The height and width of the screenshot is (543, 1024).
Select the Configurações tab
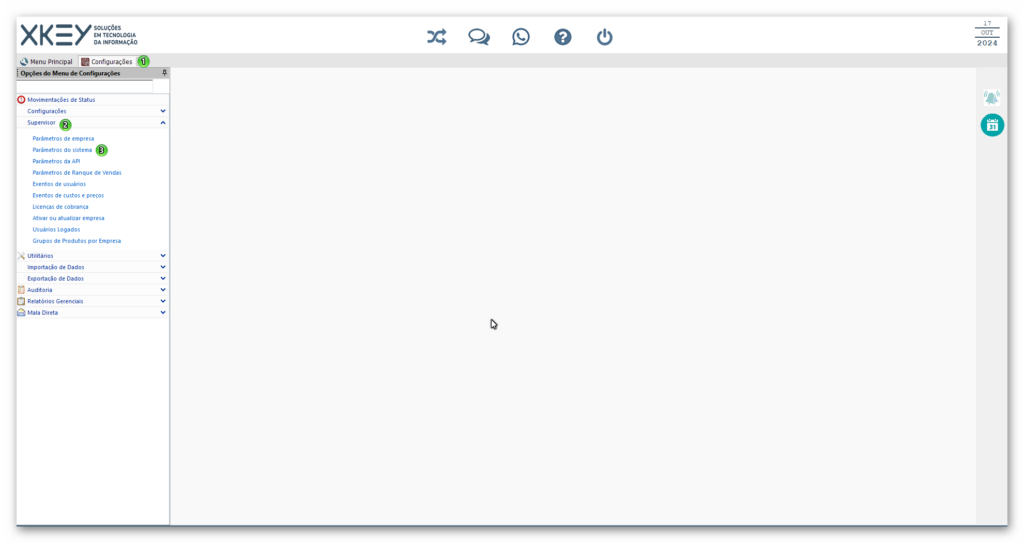107,61
